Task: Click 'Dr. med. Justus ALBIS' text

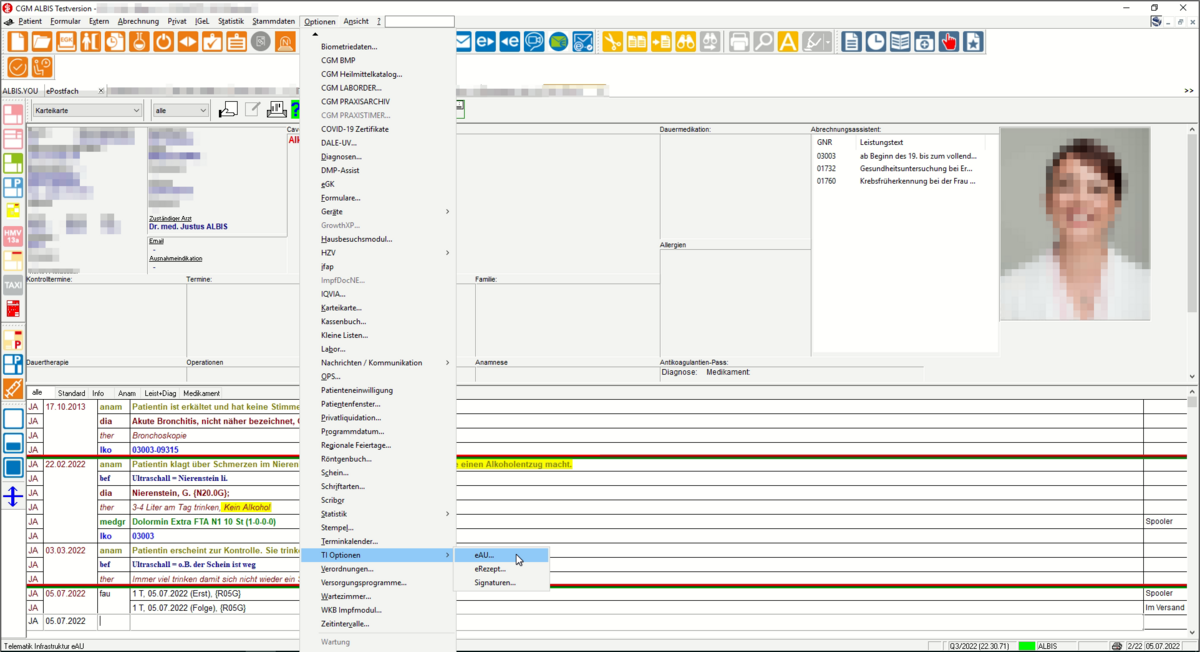Action: [188, 227]
